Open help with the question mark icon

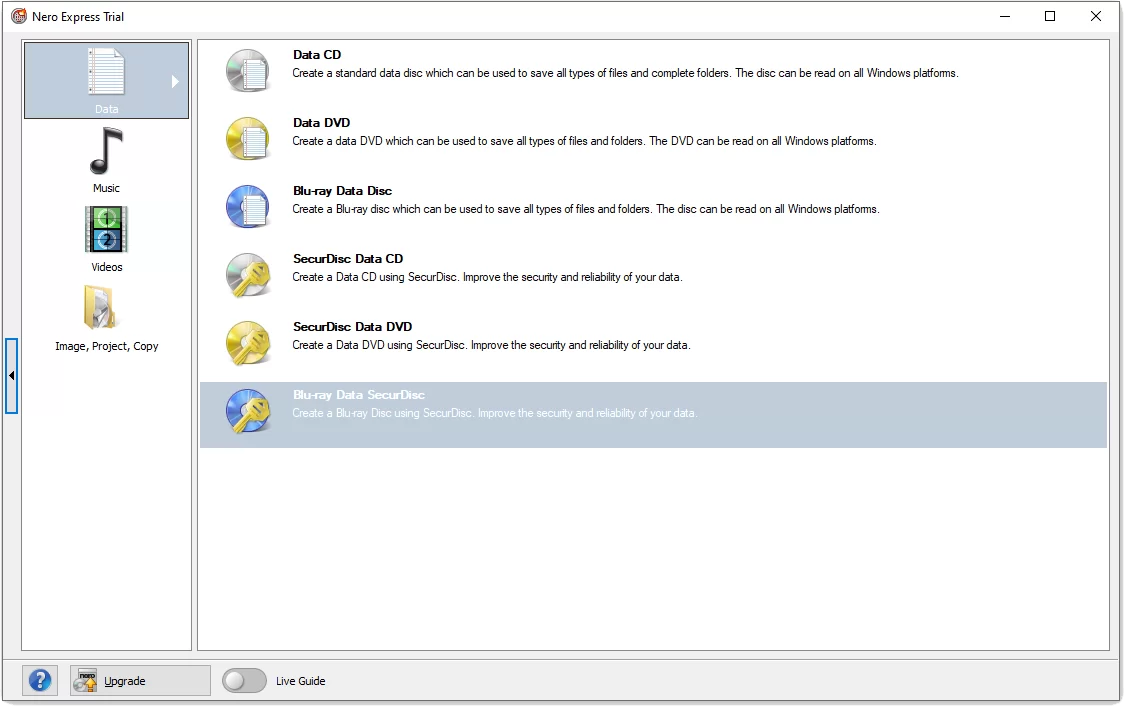(x=40, y=680)
